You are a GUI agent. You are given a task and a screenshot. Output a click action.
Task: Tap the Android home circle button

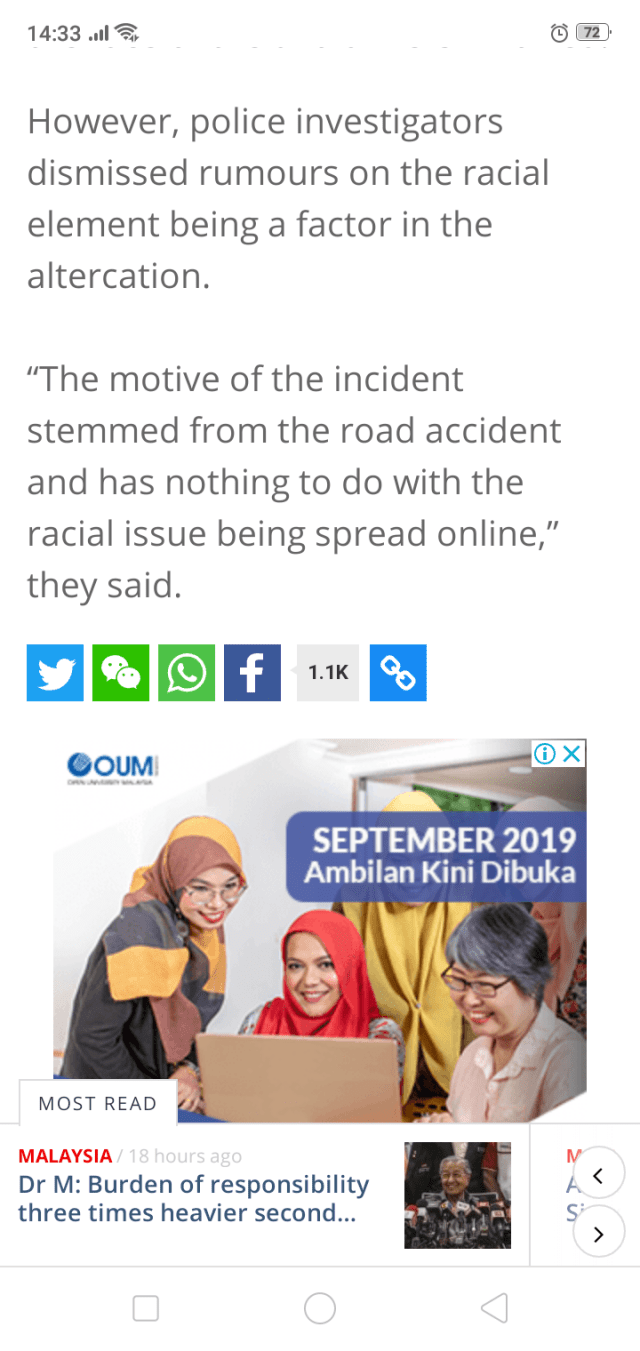point(320,1308)
